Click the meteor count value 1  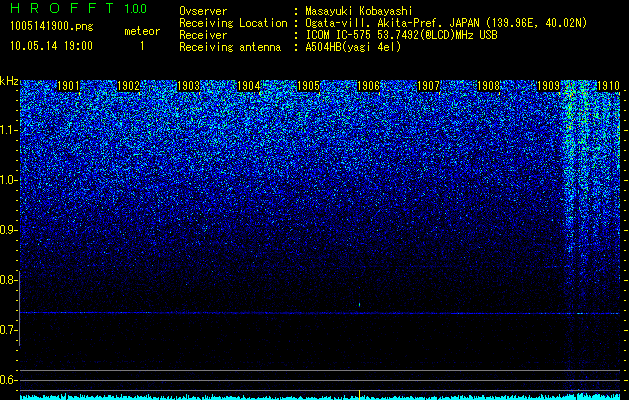pyautogui.click(x=142, y=46)
